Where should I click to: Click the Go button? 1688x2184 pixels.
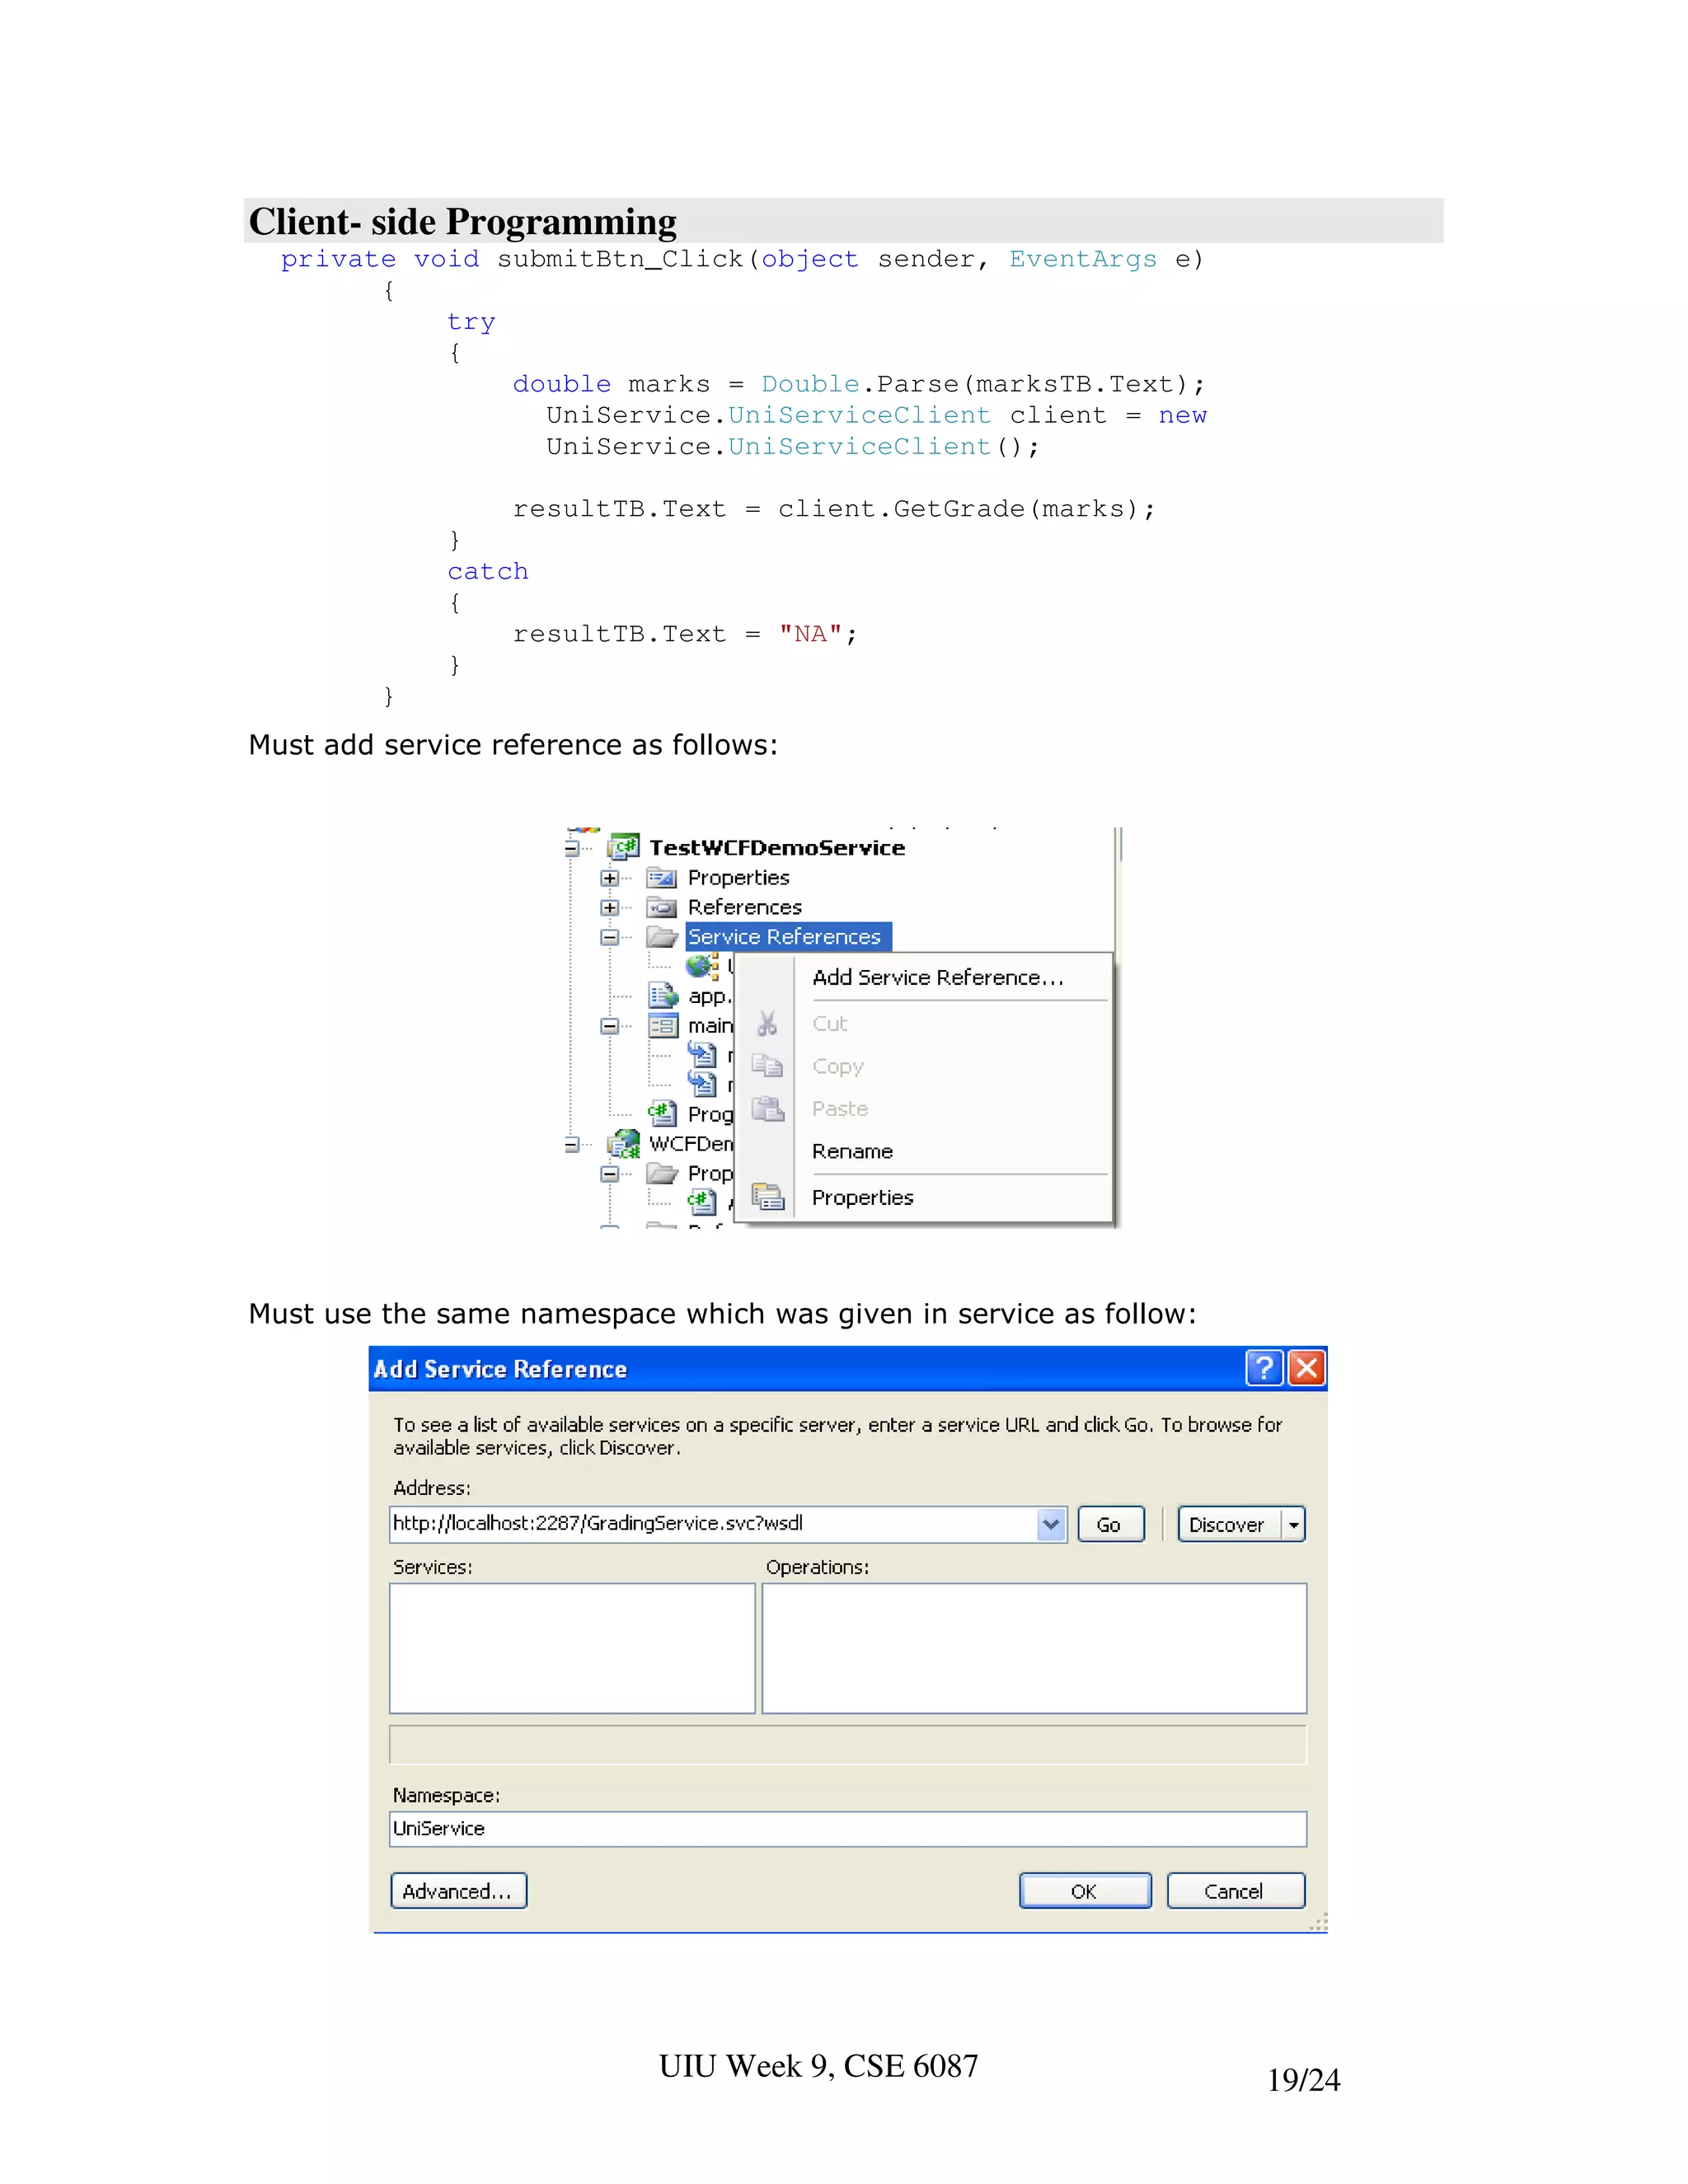tap(1110, 1525)
